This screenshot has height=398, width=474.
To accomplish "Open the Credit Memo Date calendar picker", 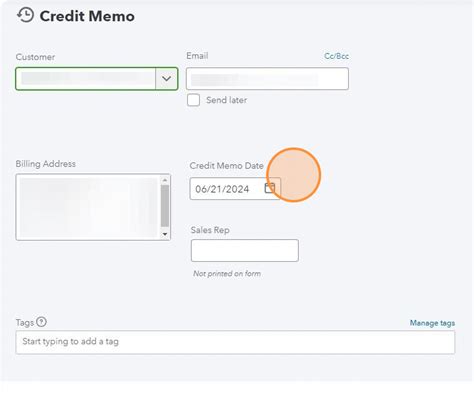I will point(270,188).
